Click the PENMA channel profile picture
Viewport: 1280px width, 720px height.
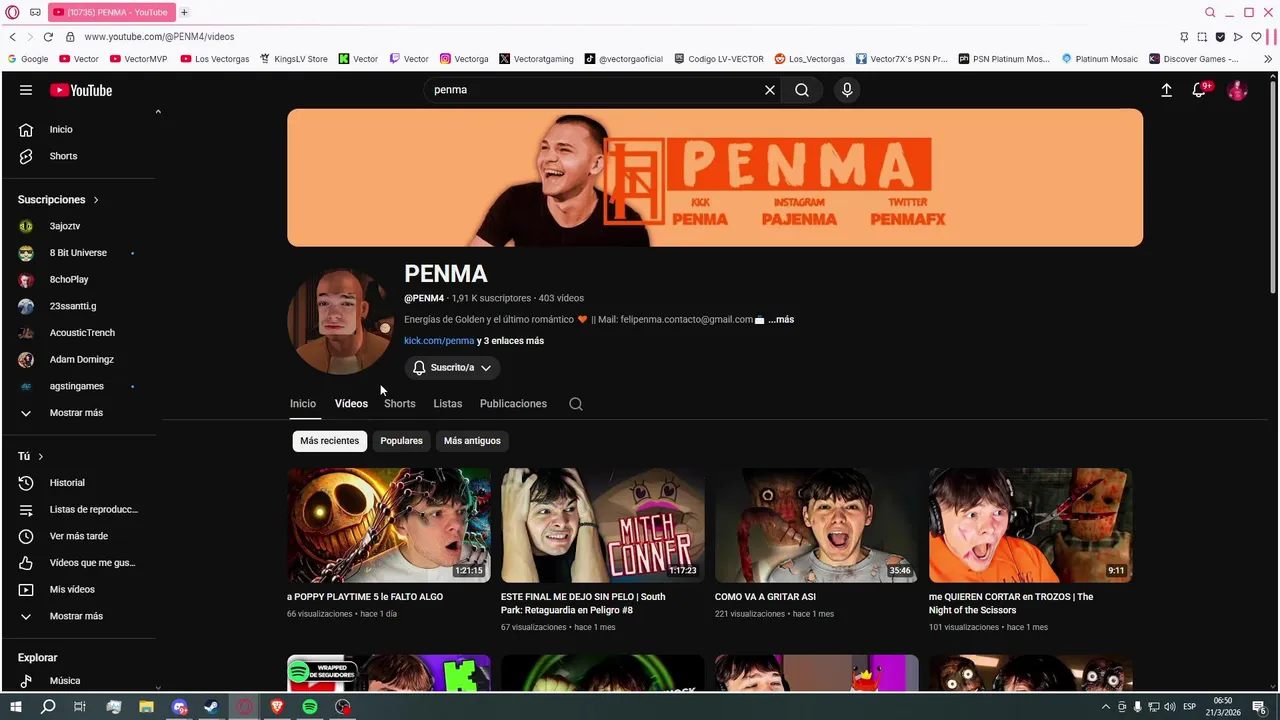pyautogui.click(x=340, y=320)
